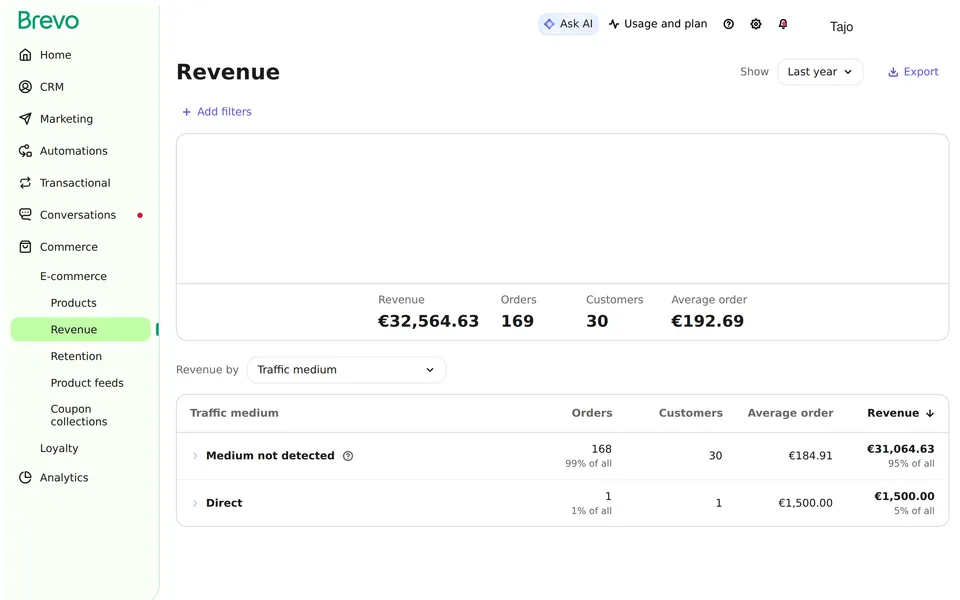Screen dimensions: 960x600
Task: Select E-commerce submenu item
Action: coord(73,276)
